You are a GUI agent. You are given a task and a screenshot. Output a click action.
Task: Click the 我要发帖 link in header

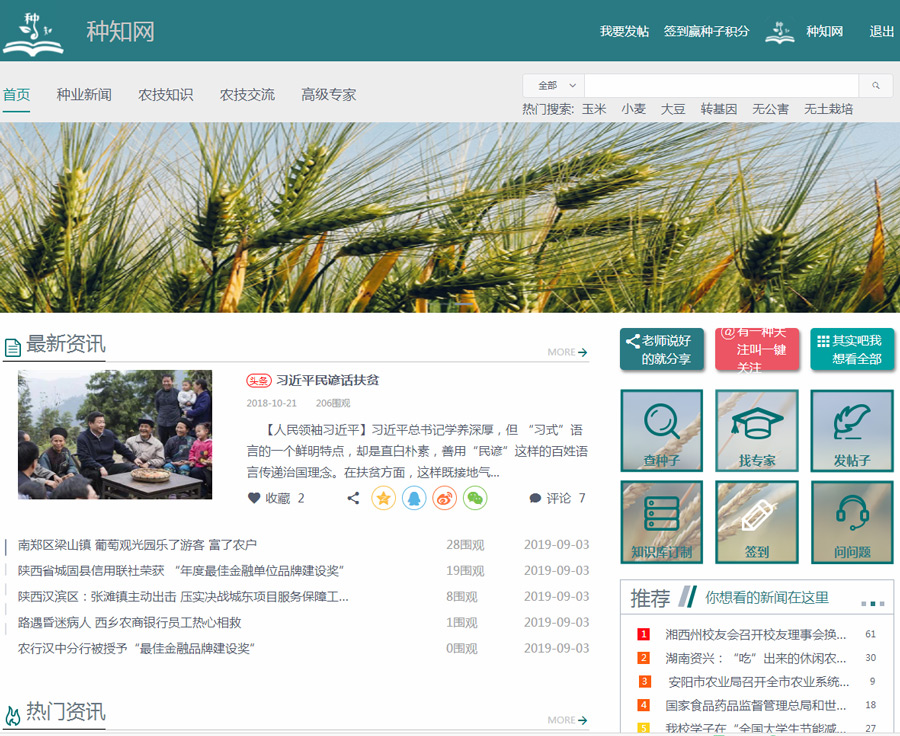pos(624,31)
